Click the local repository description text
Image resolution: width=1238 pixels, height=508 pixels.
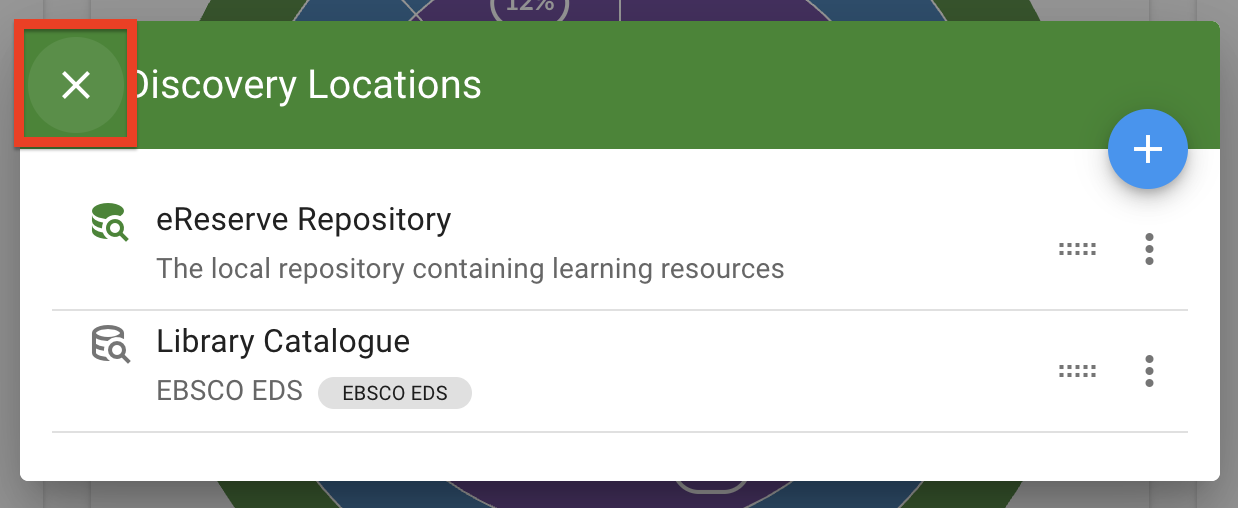tap(470, 269)
